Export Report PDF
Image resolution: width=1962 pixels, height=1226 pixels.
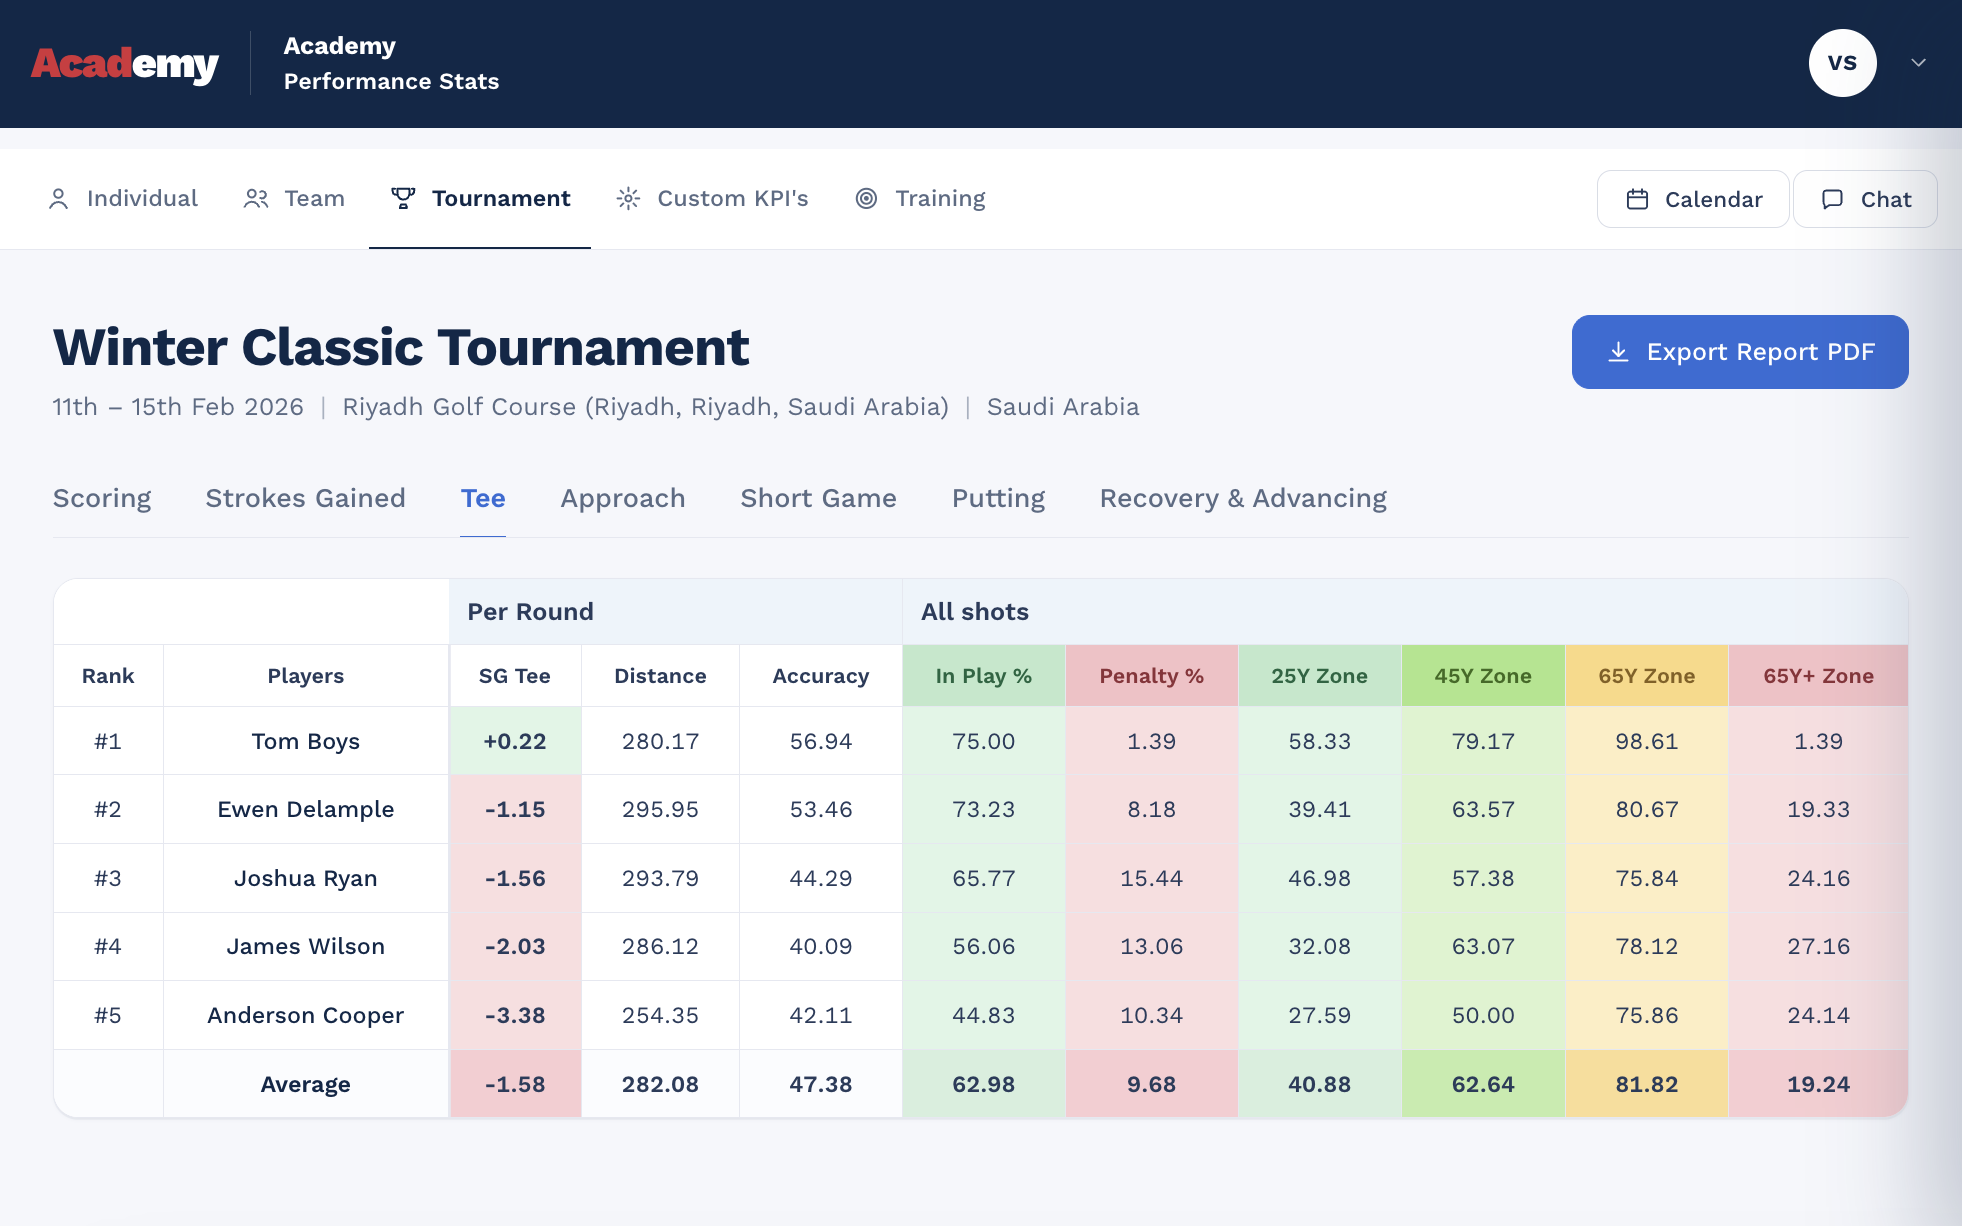click(x=1740, y=352)
